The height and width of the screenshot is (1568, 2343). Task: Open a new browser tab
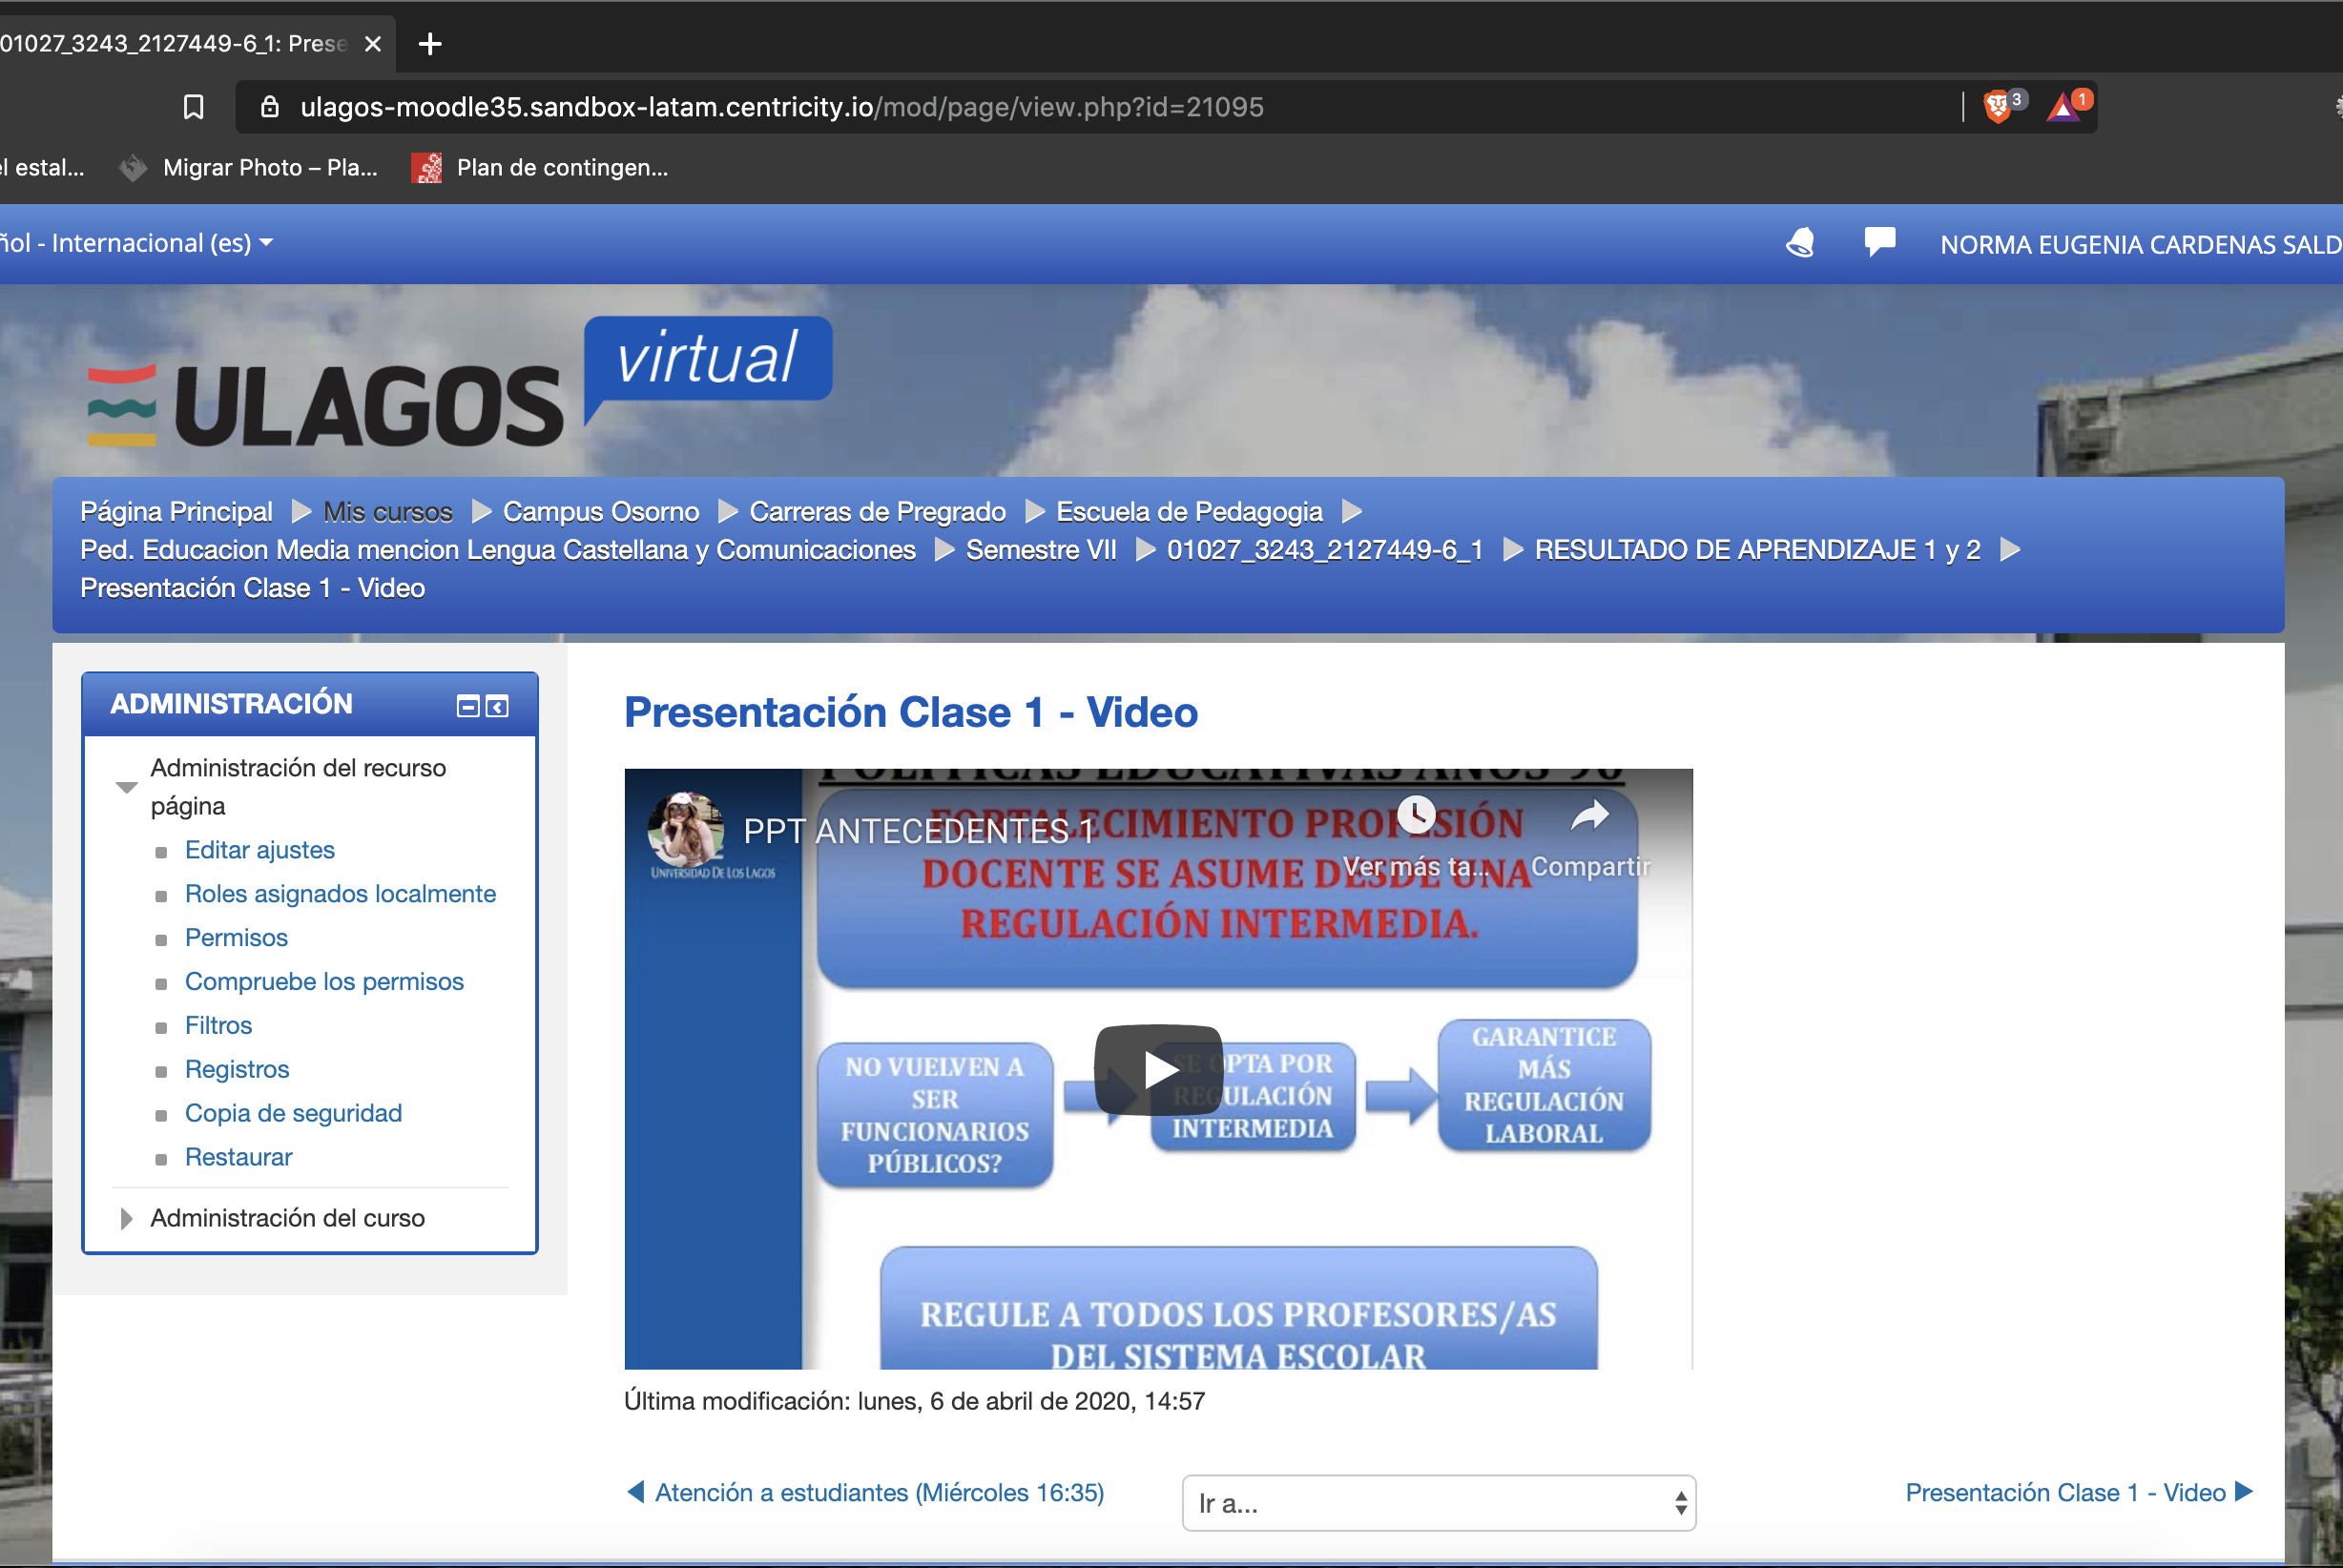coord(430,44)
